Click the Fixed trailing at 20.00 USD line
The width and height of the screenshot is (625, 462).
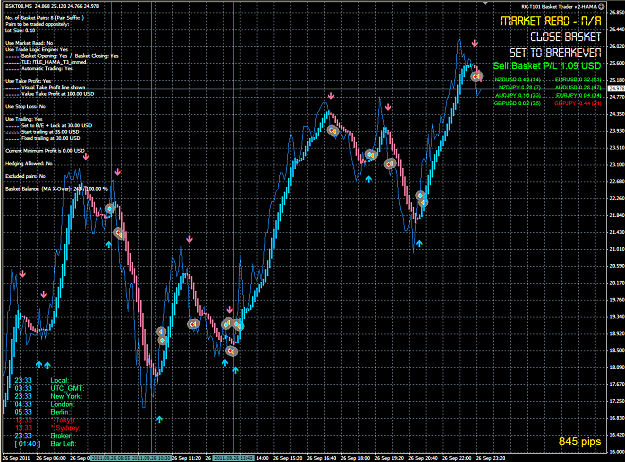point(50,138)
